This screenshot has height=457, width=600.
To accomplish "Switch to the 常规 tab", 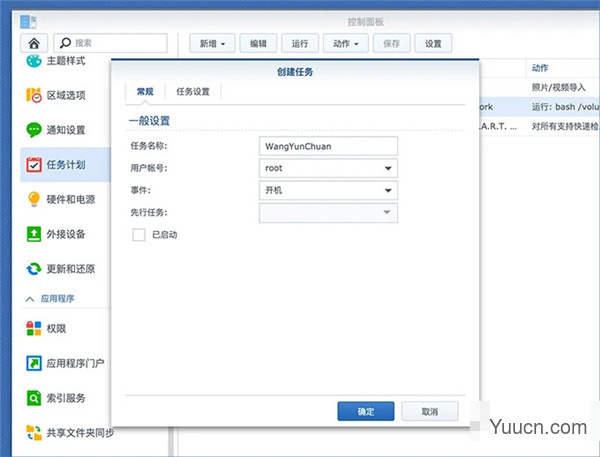I will tap(145, 92).
